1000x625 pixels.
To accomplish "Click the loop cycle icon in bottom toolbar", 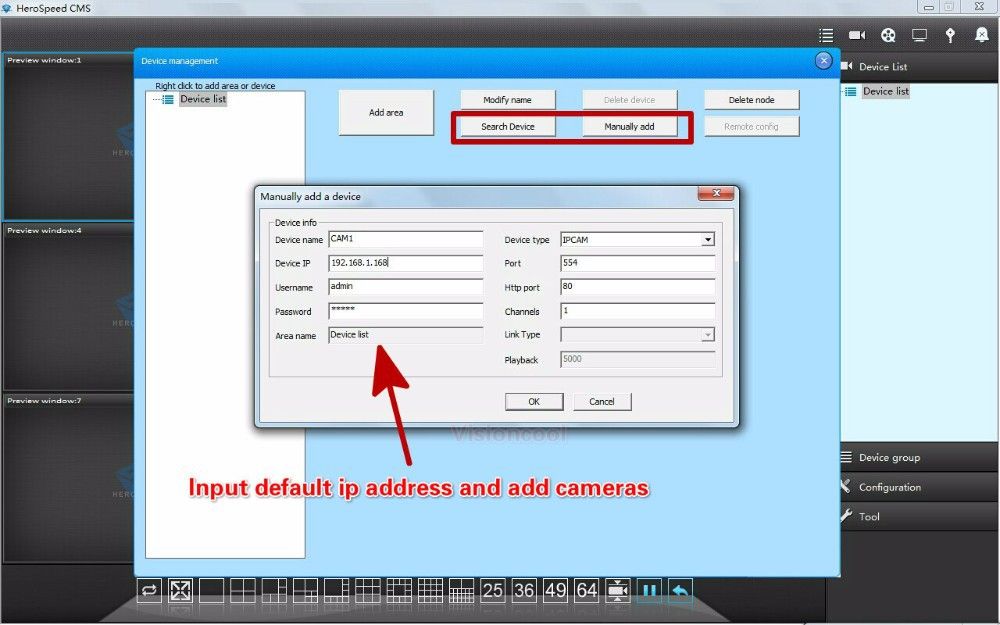I will pyautogui.click(x=149, y=591).
